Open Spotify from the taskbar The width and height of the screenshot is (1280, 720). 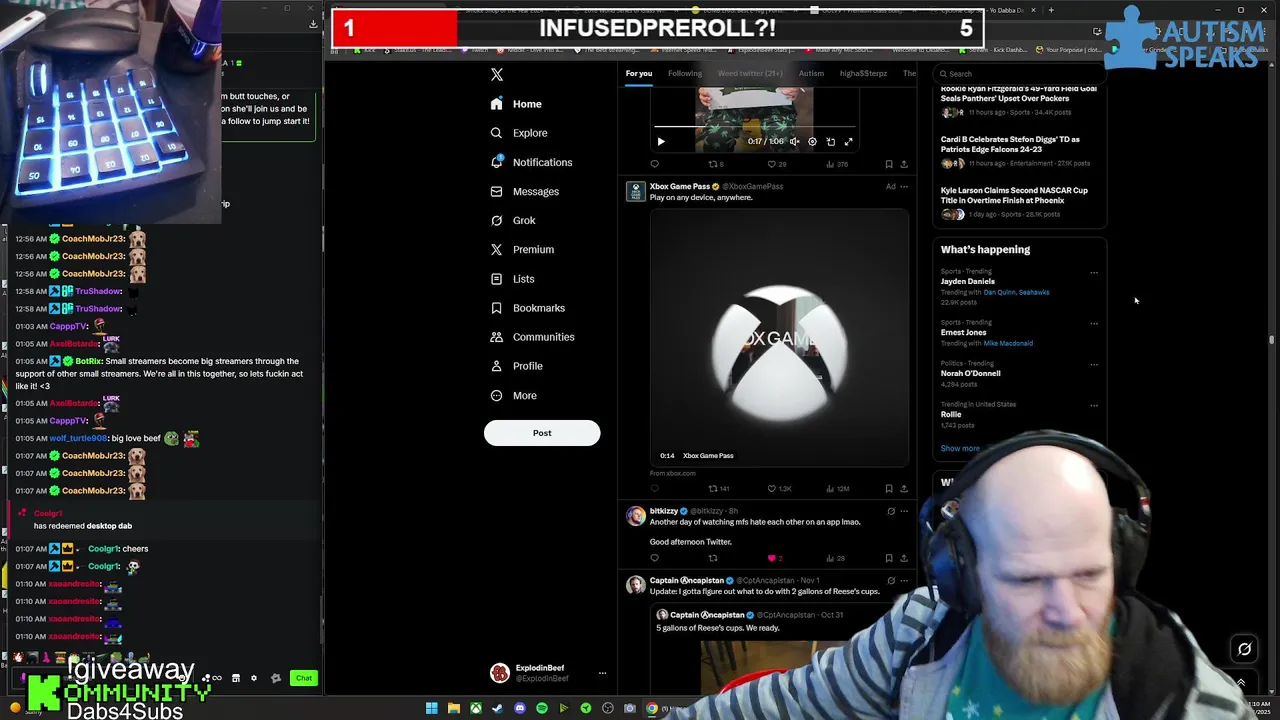542,708
